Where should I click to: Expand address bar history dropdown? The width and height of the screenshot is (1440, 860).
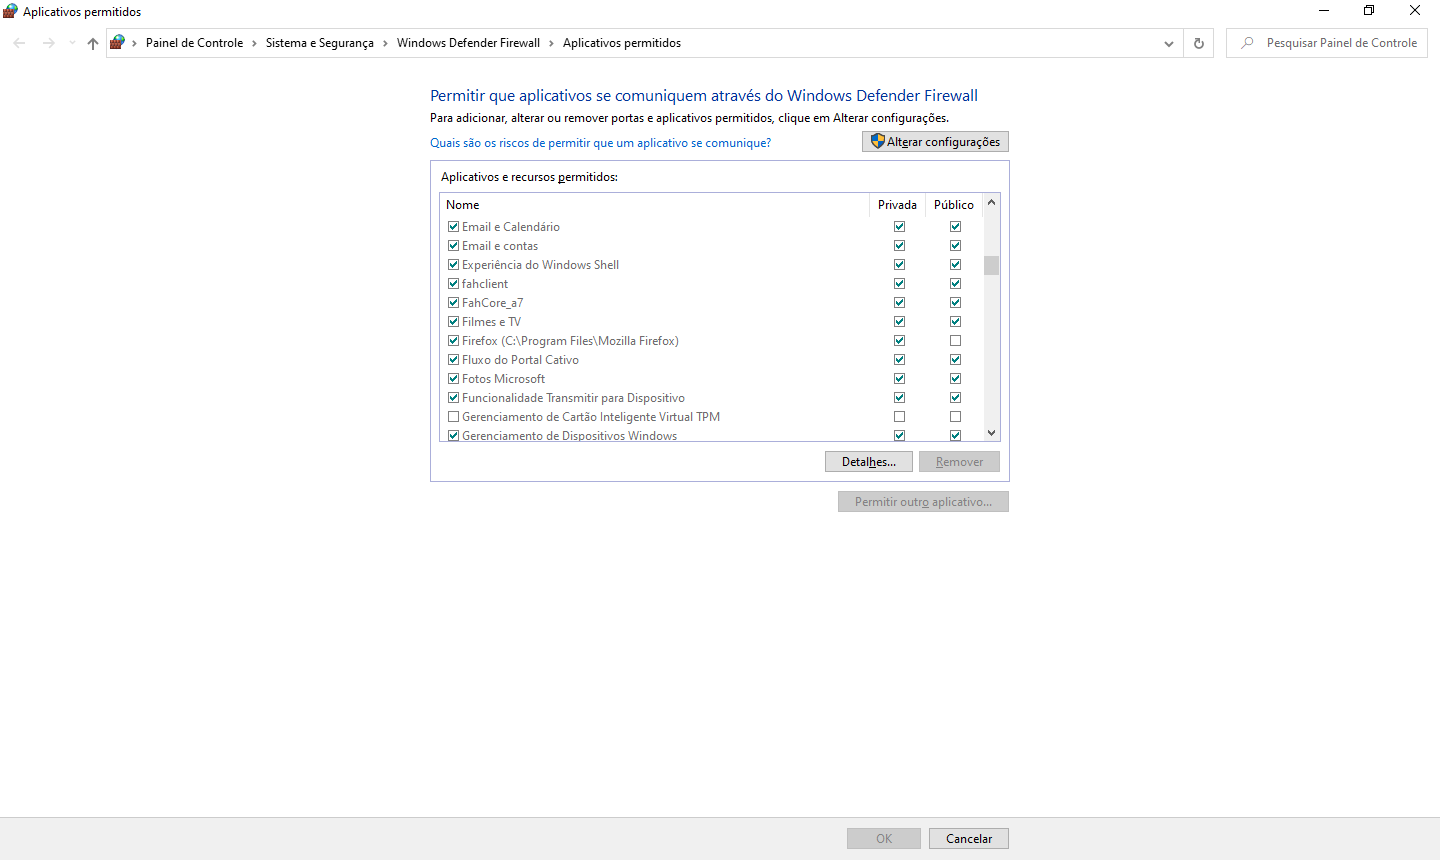1169,43
